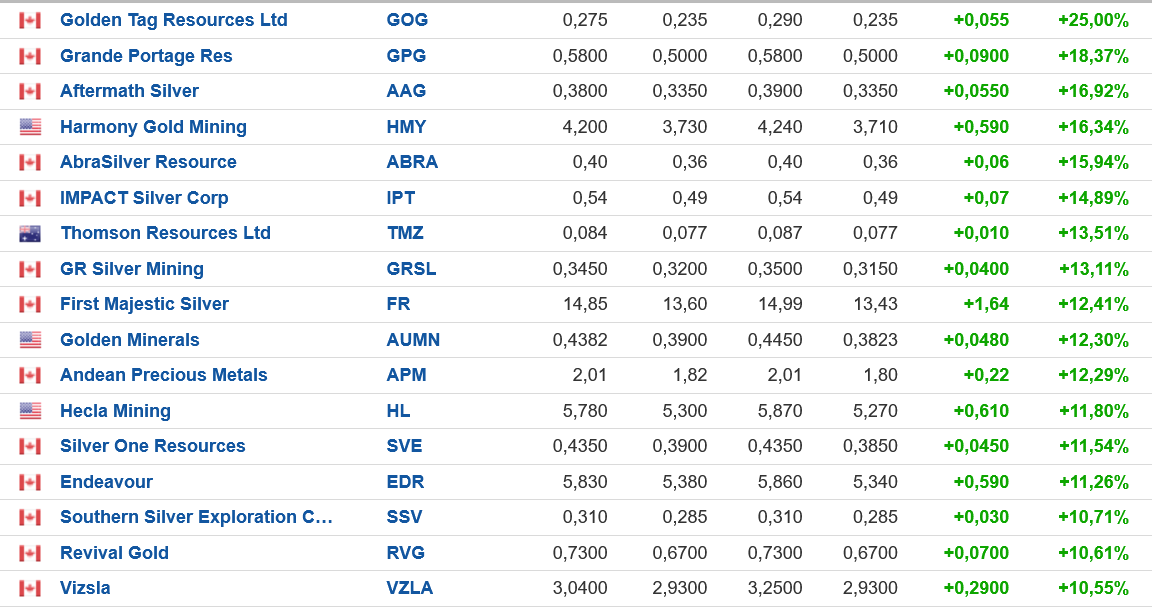Screen dimensions: 1152x607
Task: Click the Australia flag beside Thomson Resources
Action: coord(30,233)
